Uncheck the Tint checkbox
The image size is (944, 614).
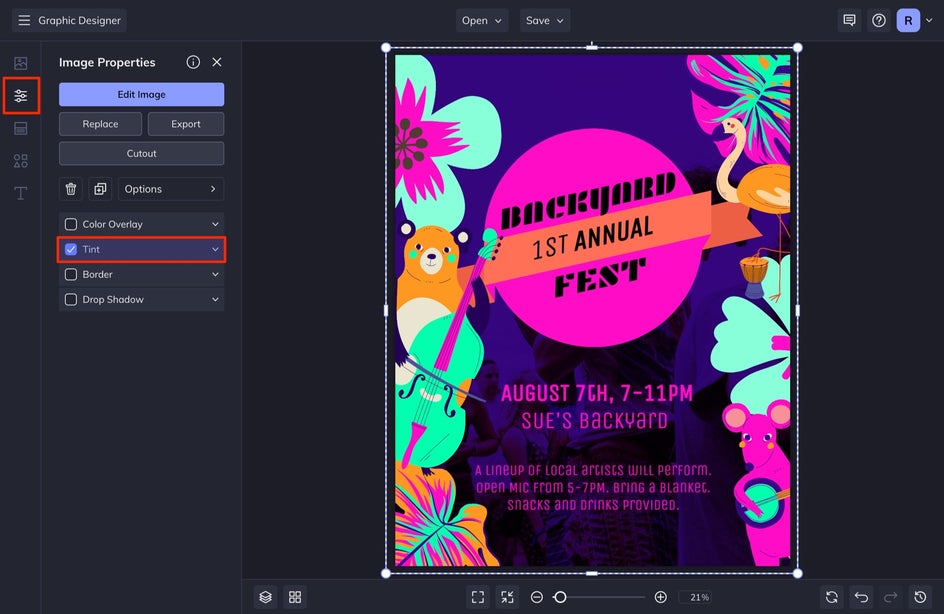tap(71, 250)
